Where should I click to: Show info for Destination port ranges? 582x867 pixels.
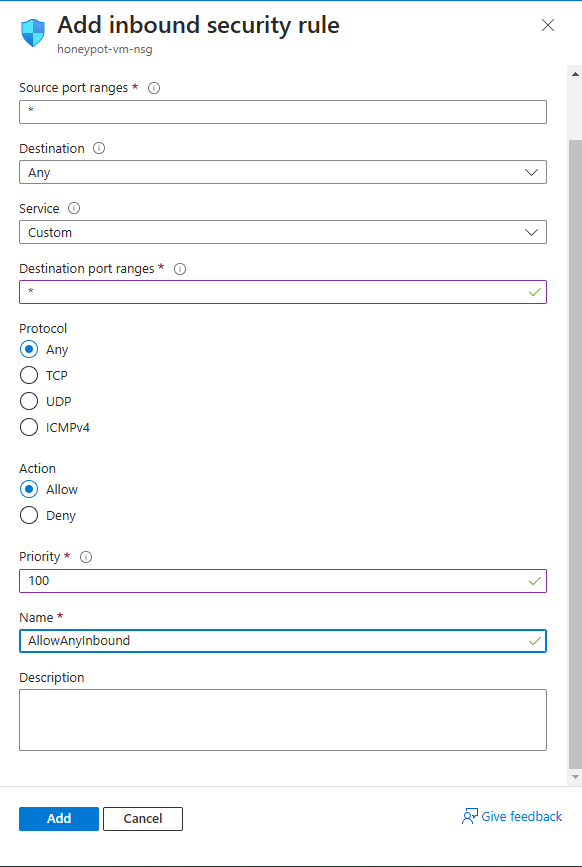(x=180, y=269)
